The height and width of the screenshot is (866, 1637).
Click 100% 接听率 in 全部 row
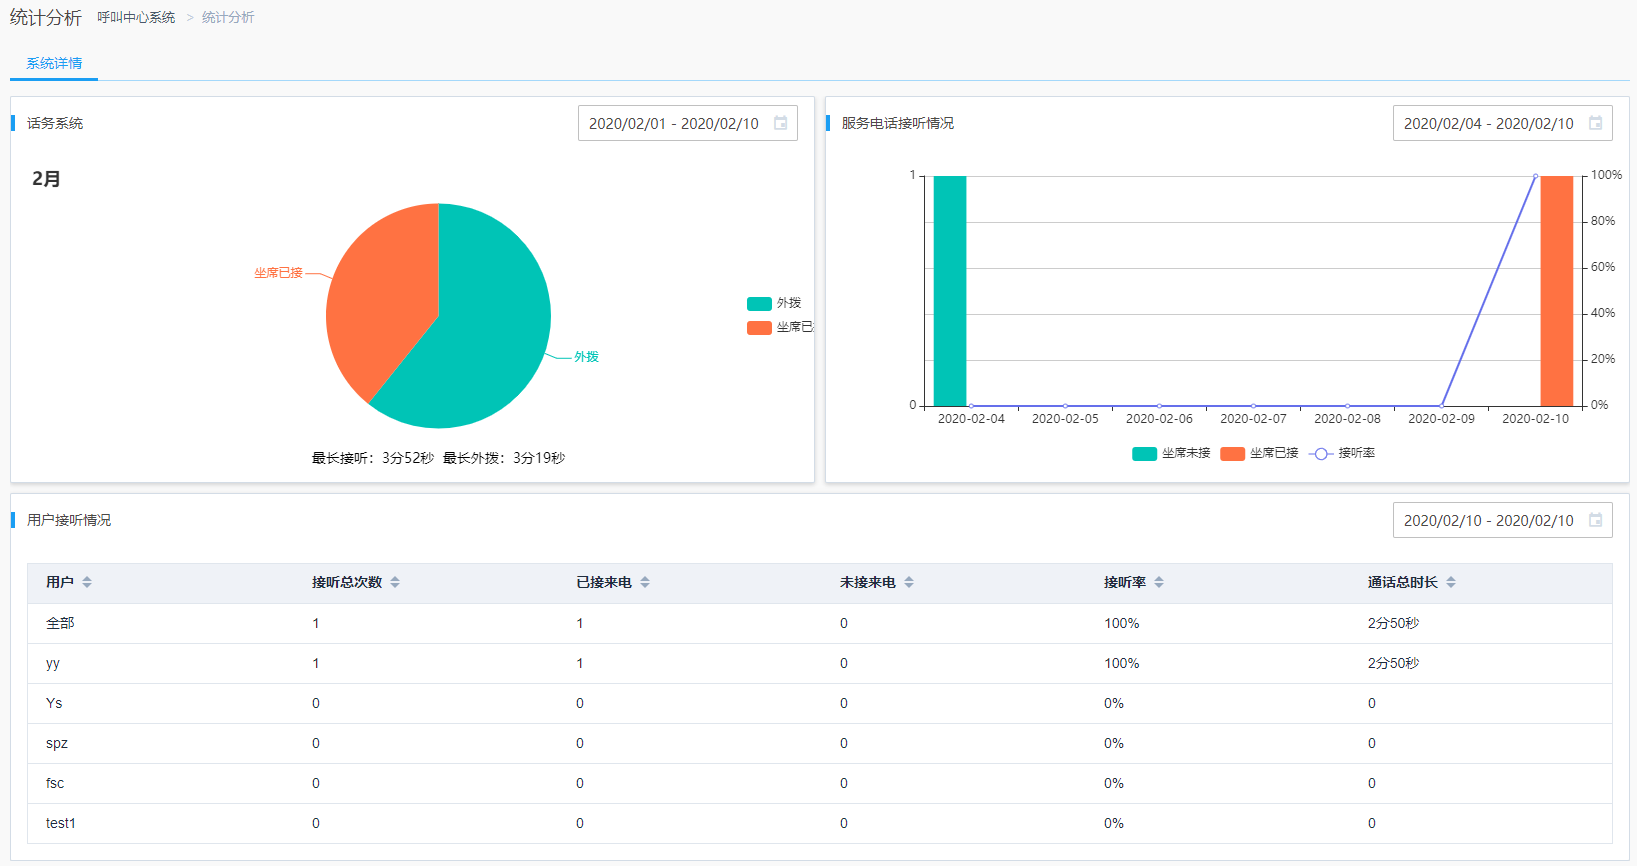pos(1122,623)
